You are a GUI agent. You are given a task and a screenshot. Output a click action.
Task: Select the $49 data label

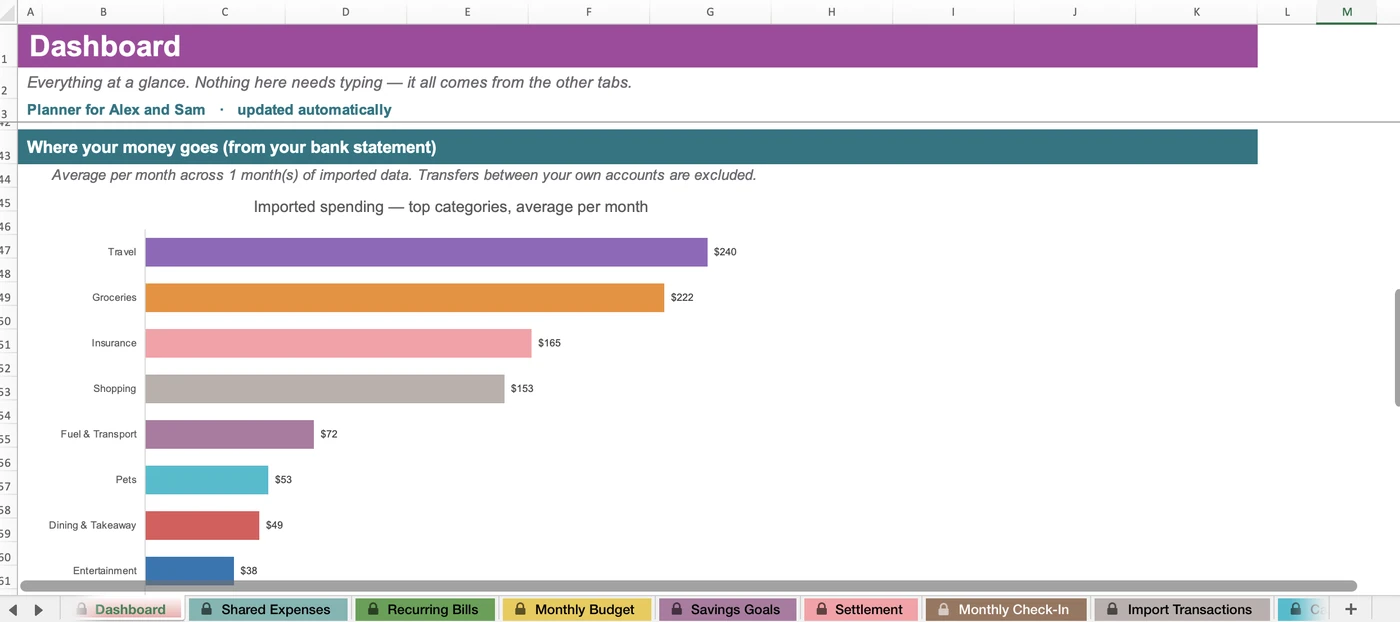pos(274,525)
